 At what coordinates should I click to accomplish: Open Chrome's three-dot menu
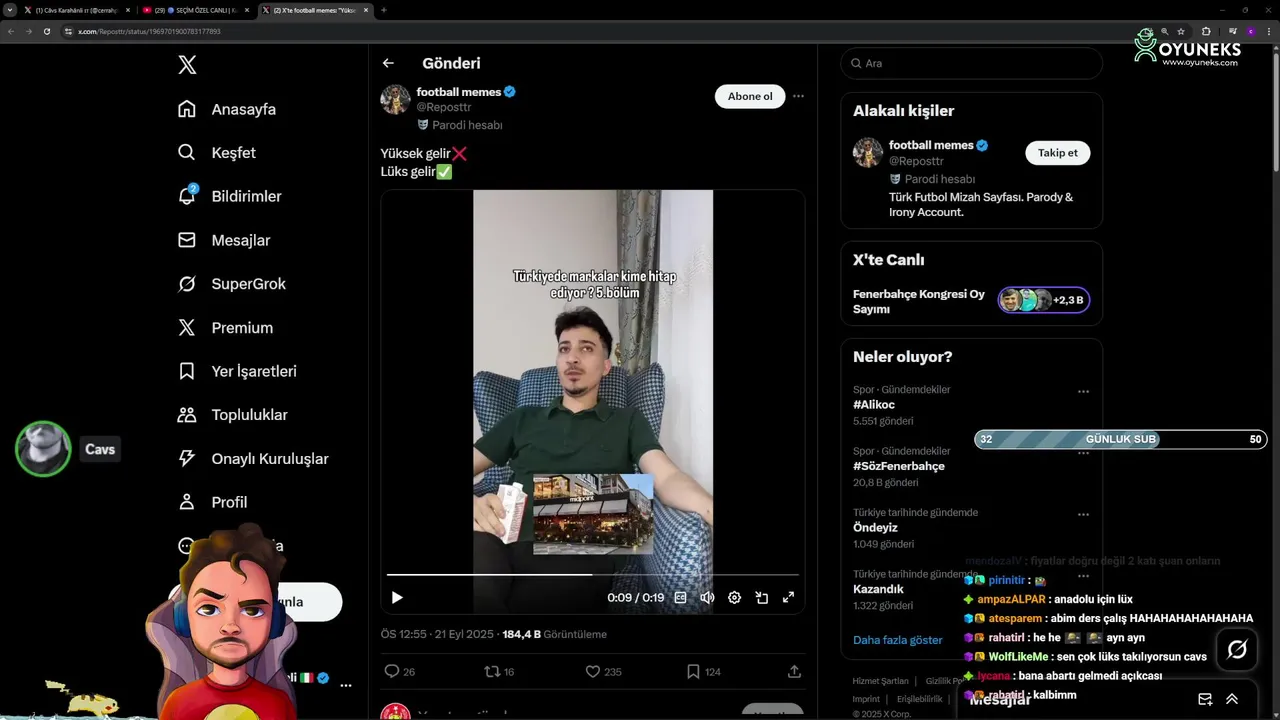(x=1268, y=31)
